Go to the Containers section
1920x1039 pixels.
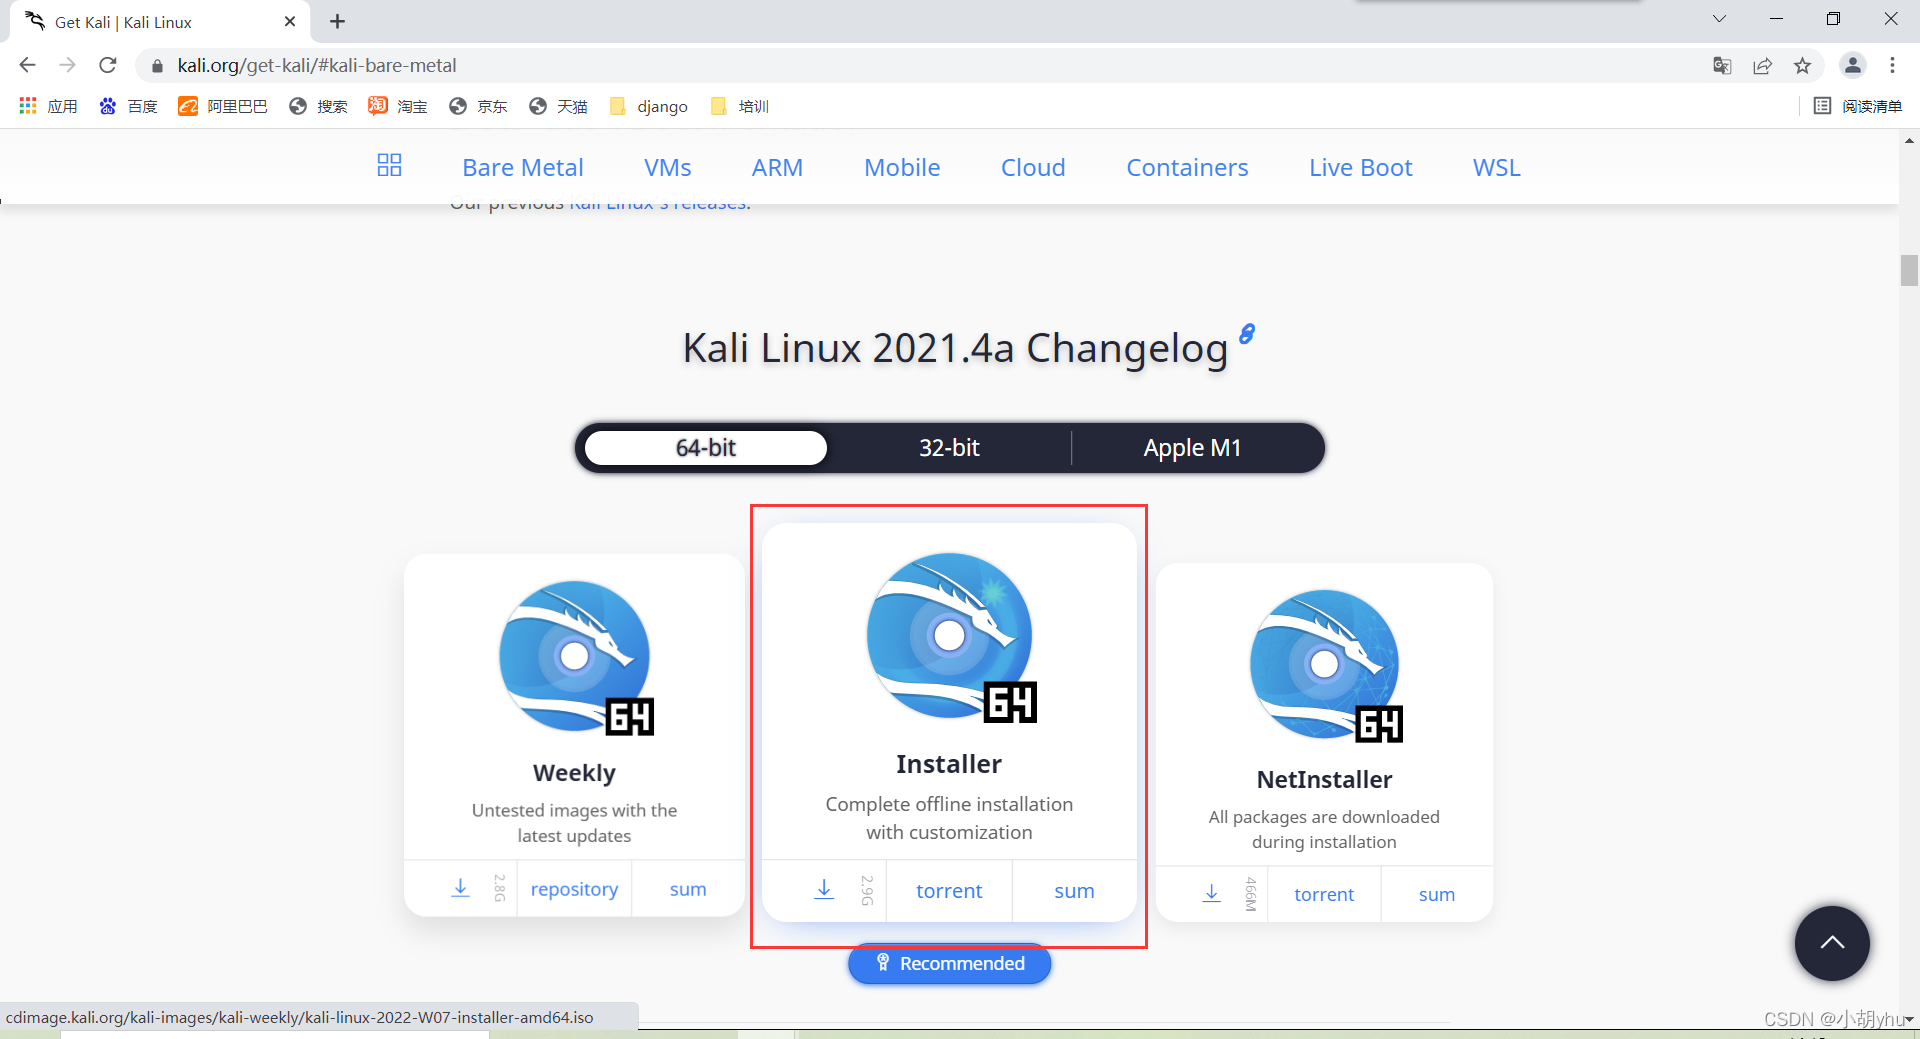coord(1187,167)
